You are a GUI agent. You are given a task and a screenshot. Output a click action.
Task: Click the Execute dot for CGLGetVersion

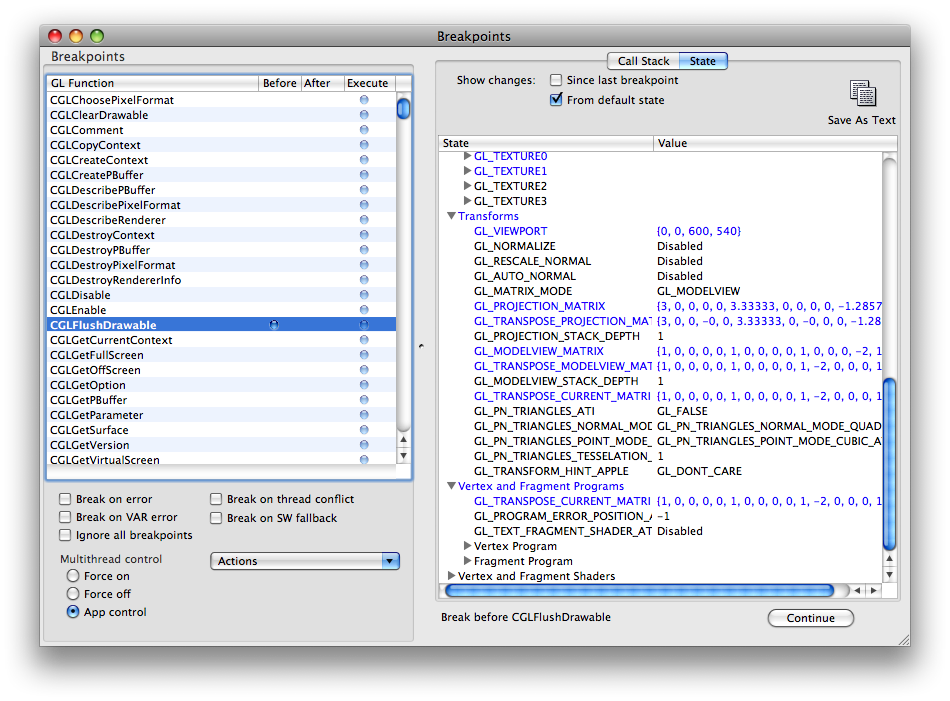coord(364,445)
